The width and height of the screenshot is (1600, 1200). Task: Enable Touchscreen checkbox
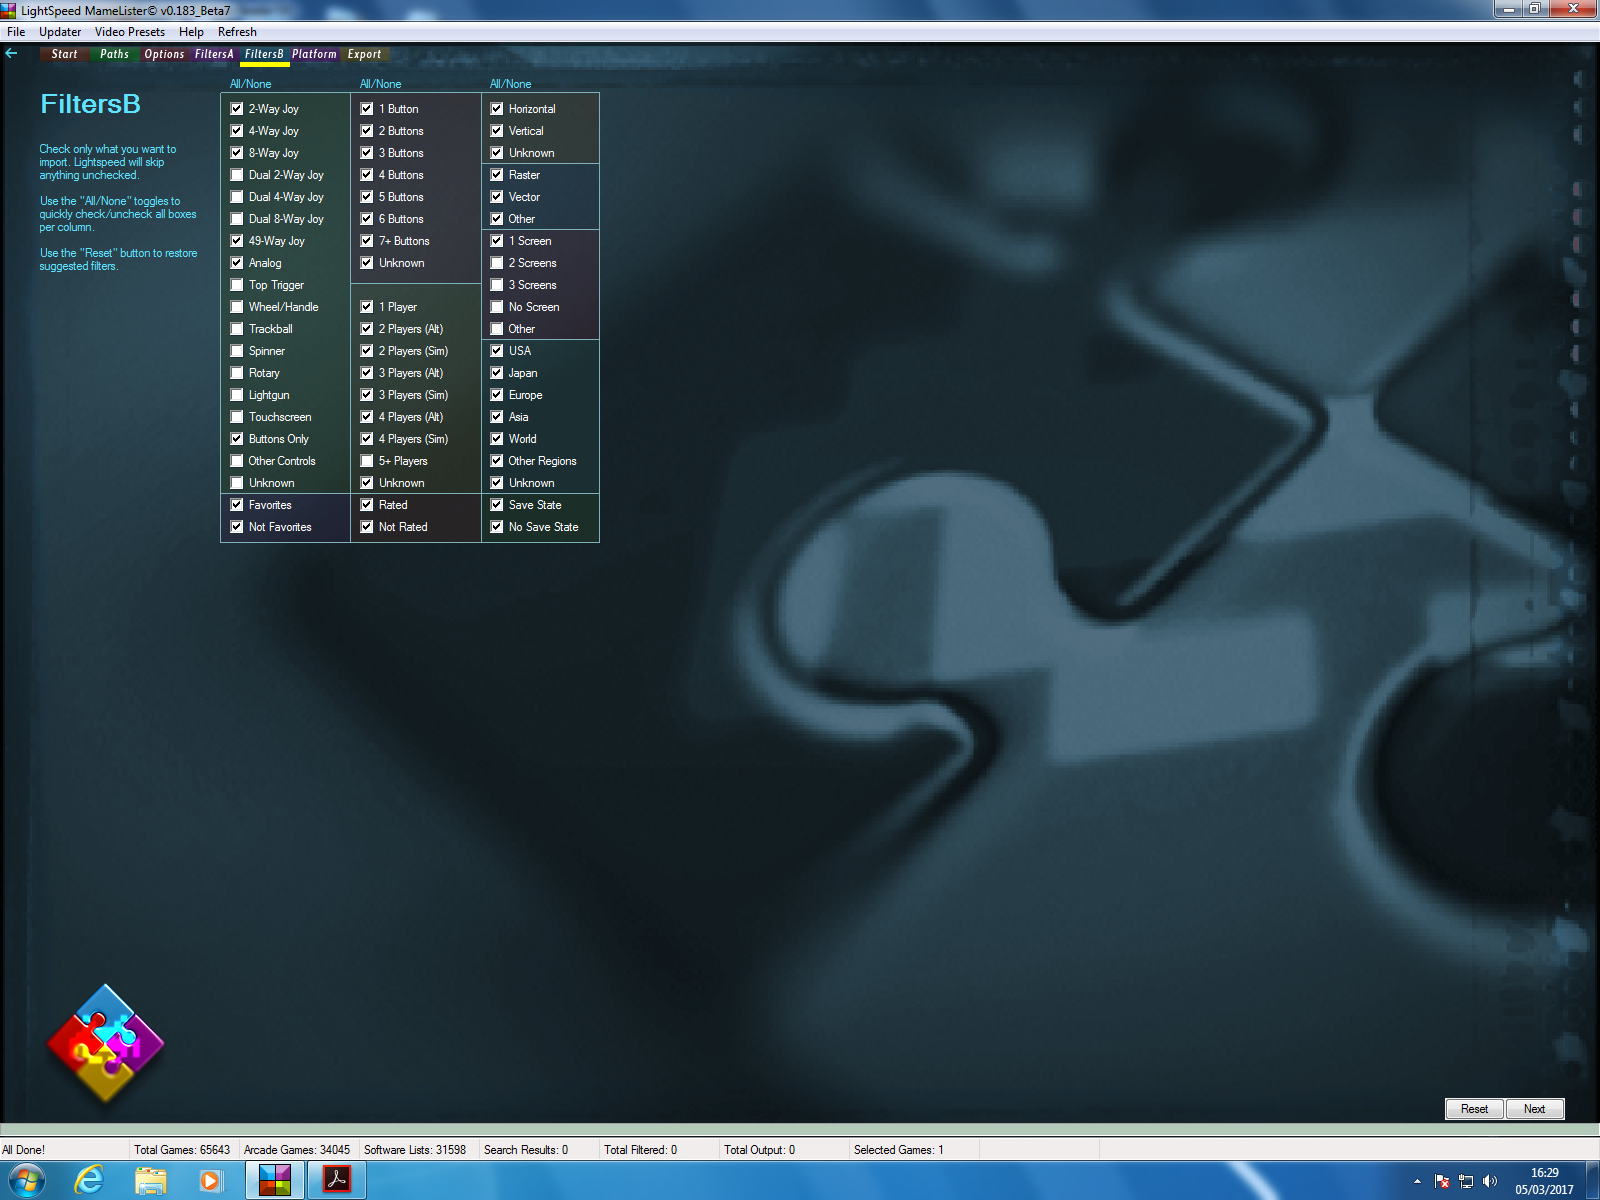tap(237, 417)
